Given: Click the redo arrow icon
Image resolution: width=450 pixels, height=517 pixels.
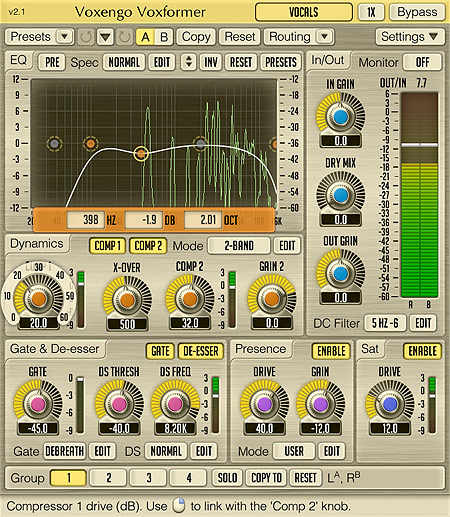Looking at the screenshot, I should coord(125,37).
